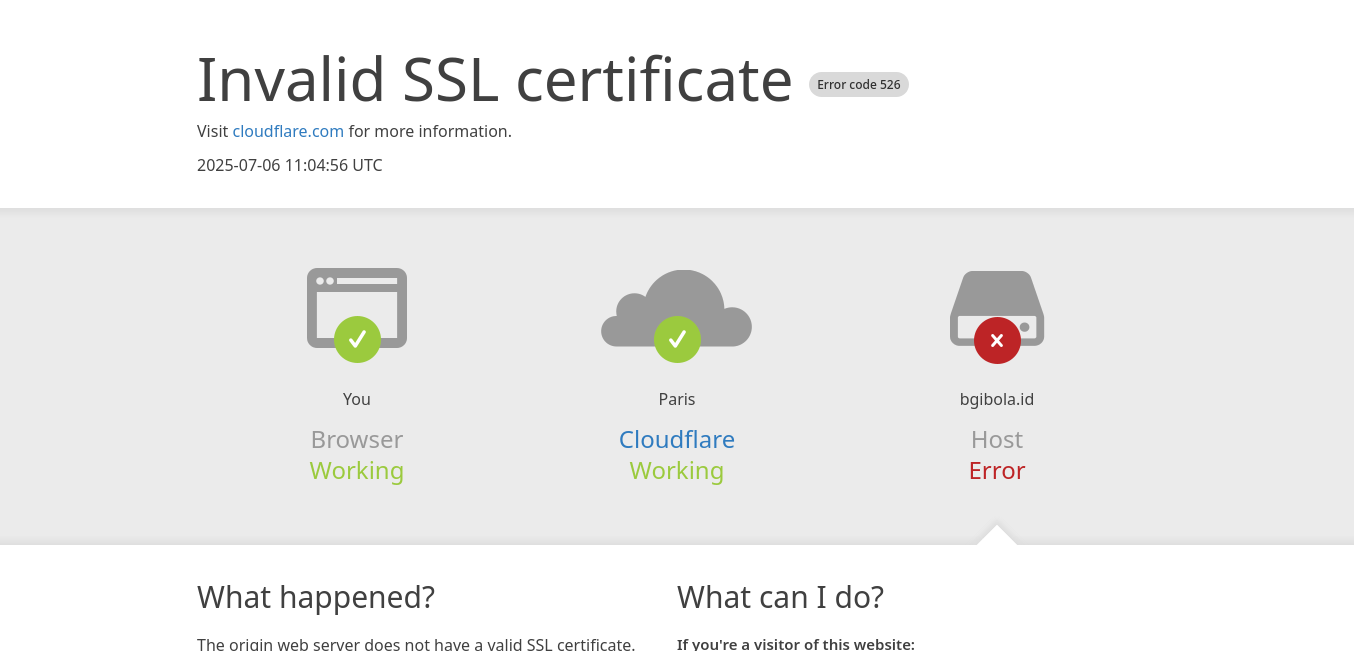This screenshot has width=1366, height=651.
Task: Click the What can I do? heading
Action: [x=780, y=597]
